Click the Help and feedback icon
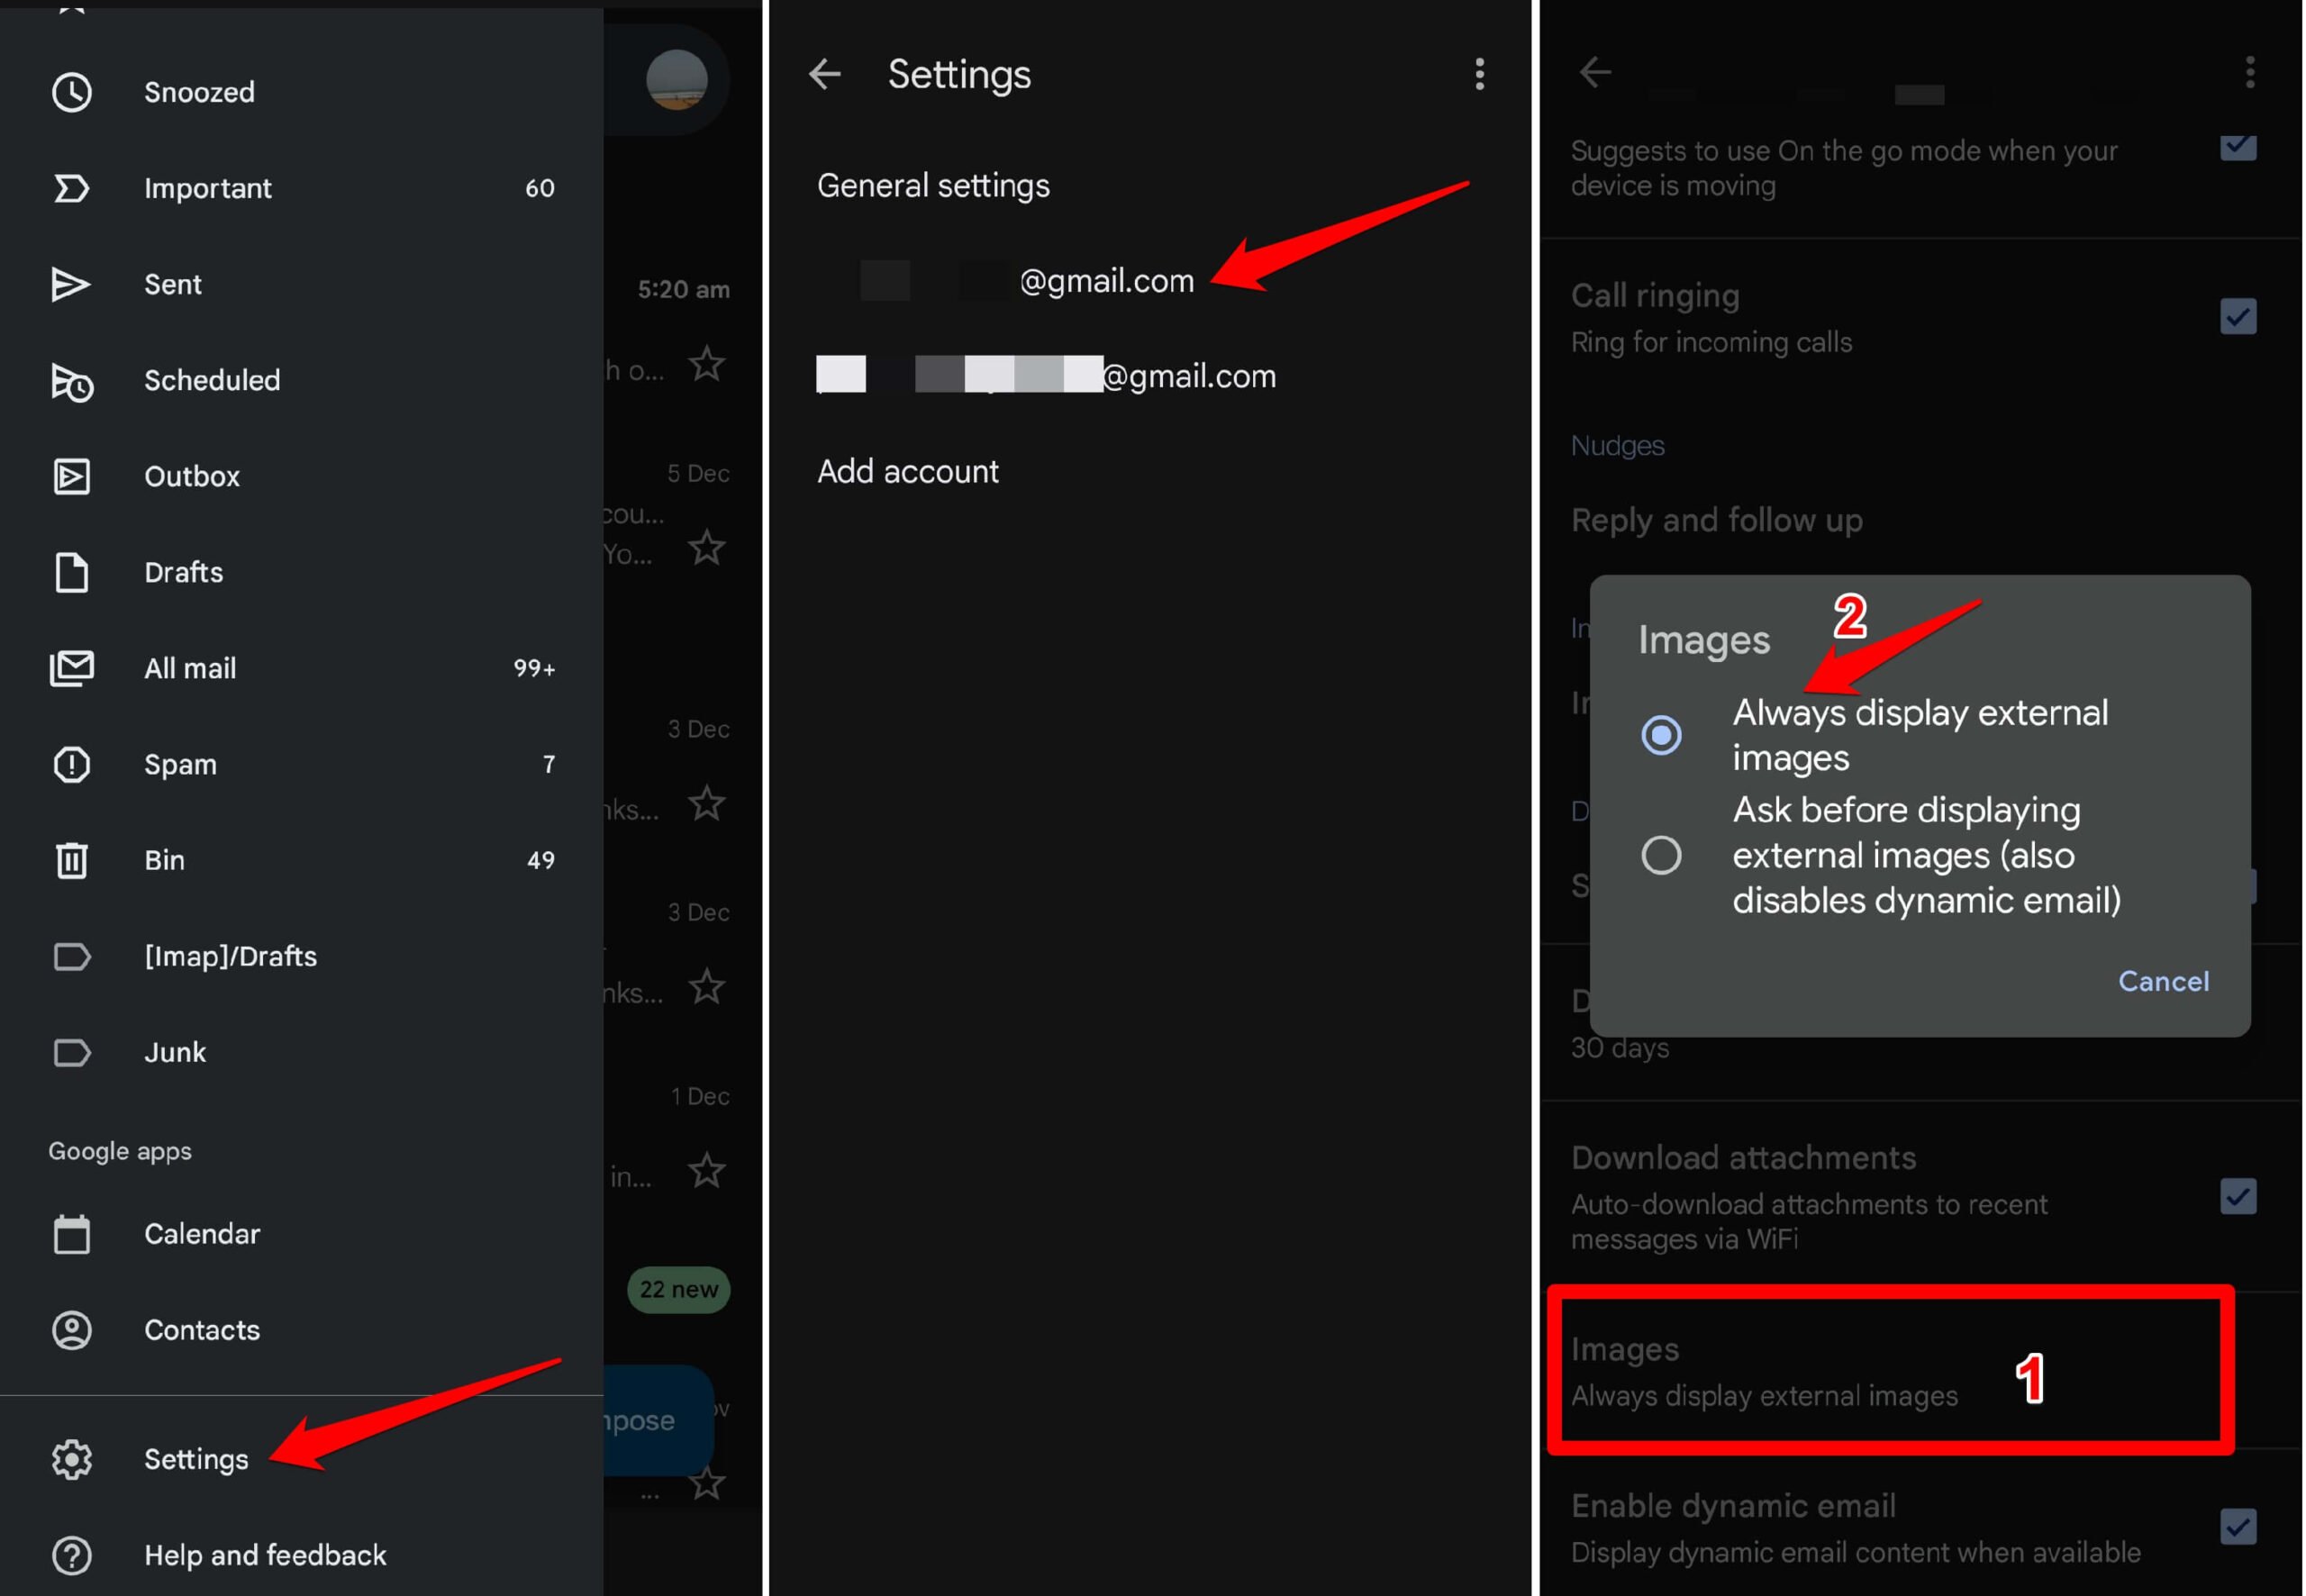The image size is (2306, 1596). click(68, 1552)
